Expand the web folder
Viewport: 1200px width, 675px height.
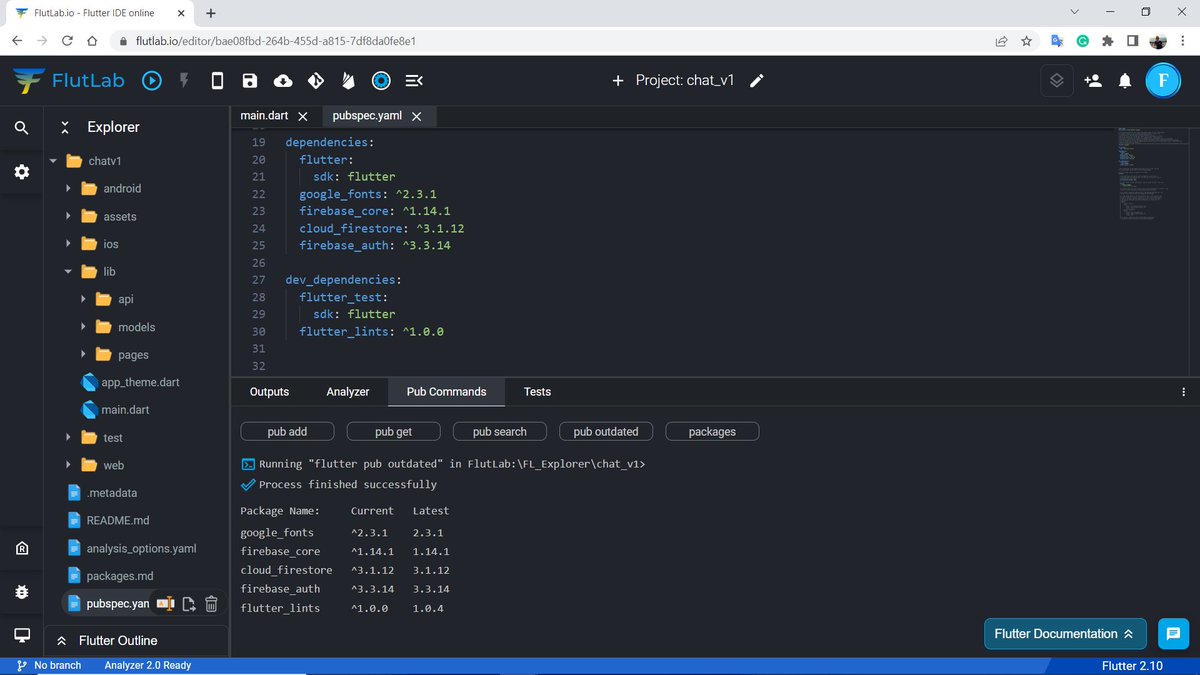(67, 465)
